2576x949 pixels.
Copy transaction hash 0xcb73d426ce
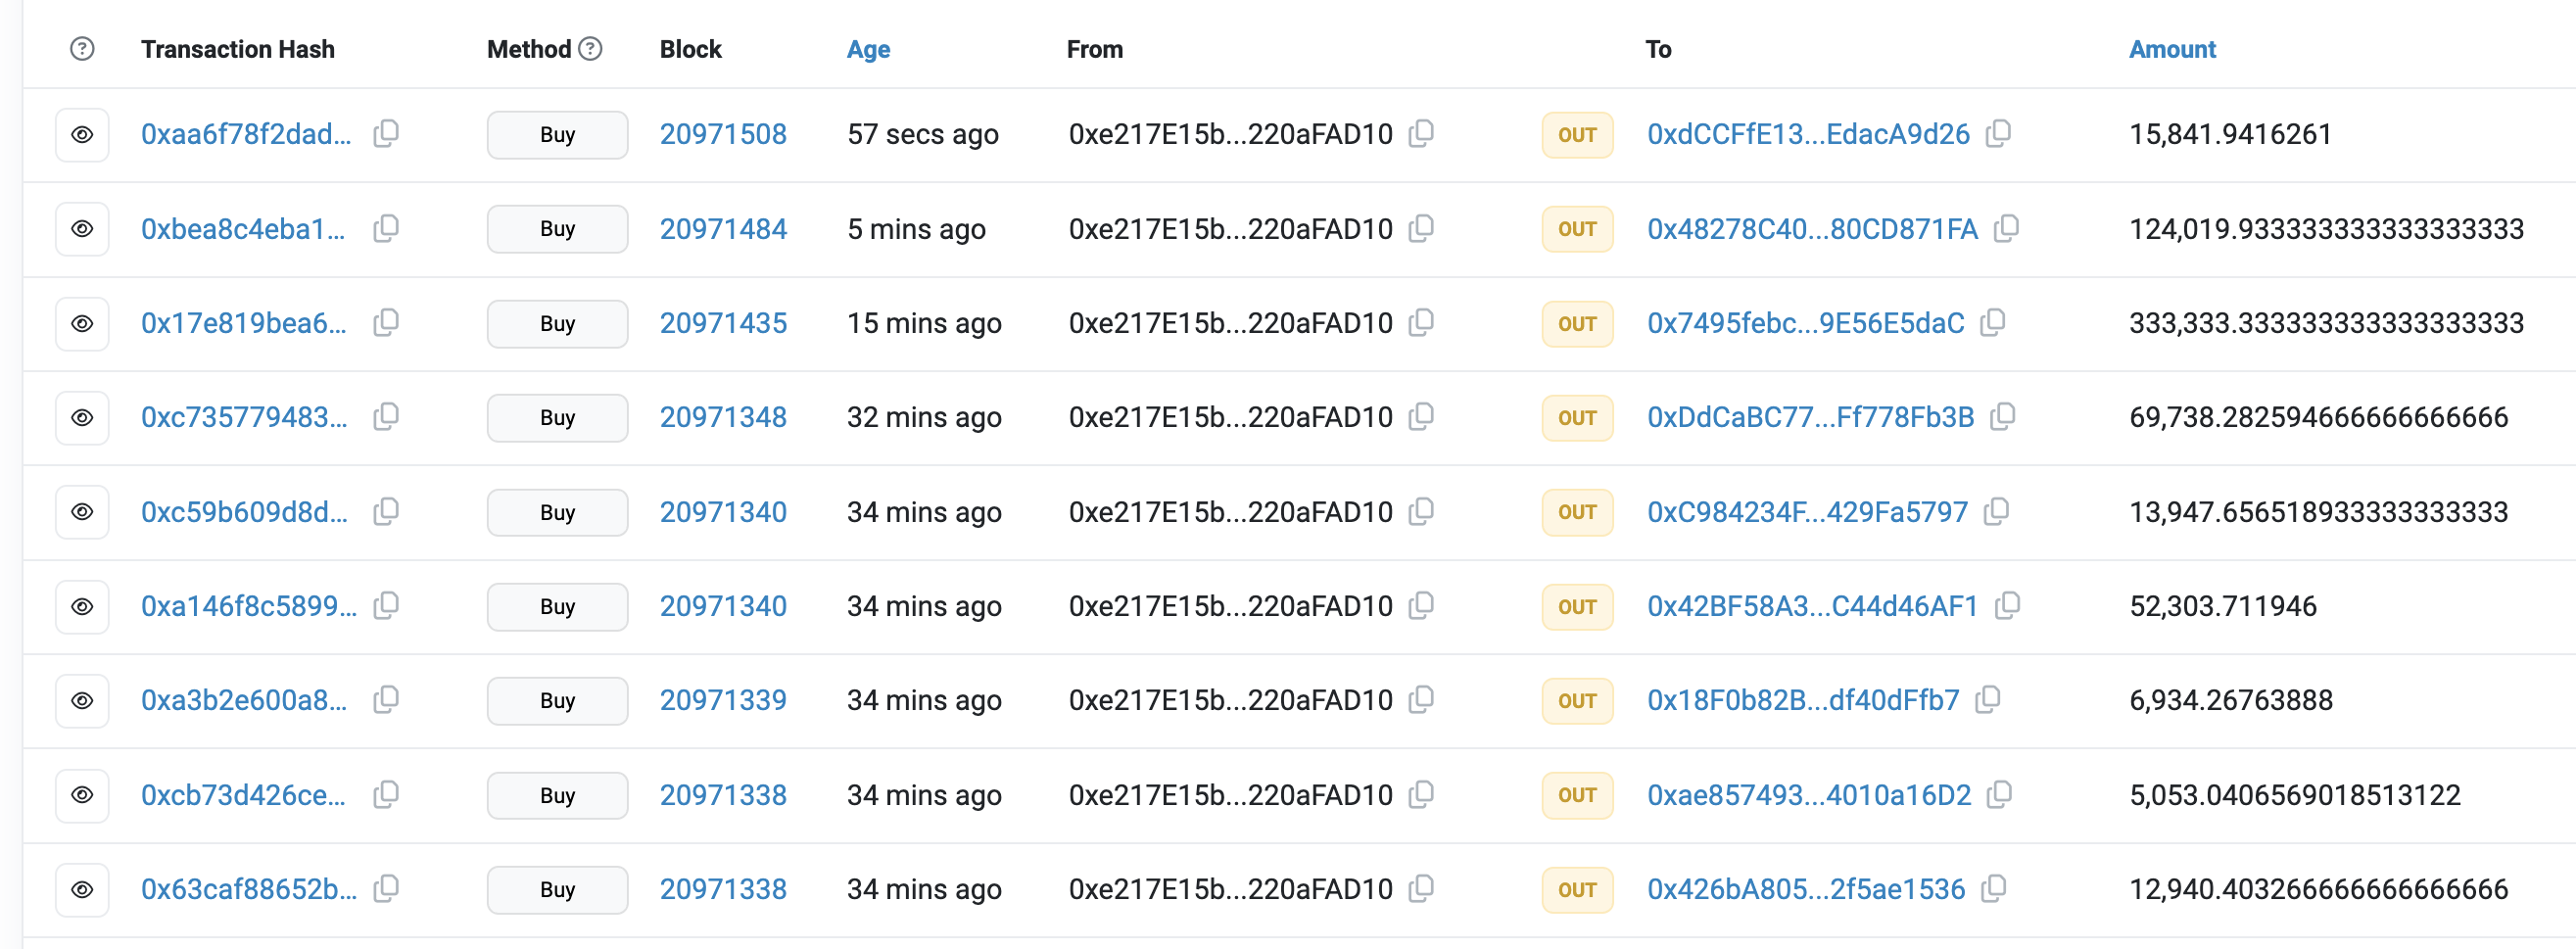click(x=386, y=795)
